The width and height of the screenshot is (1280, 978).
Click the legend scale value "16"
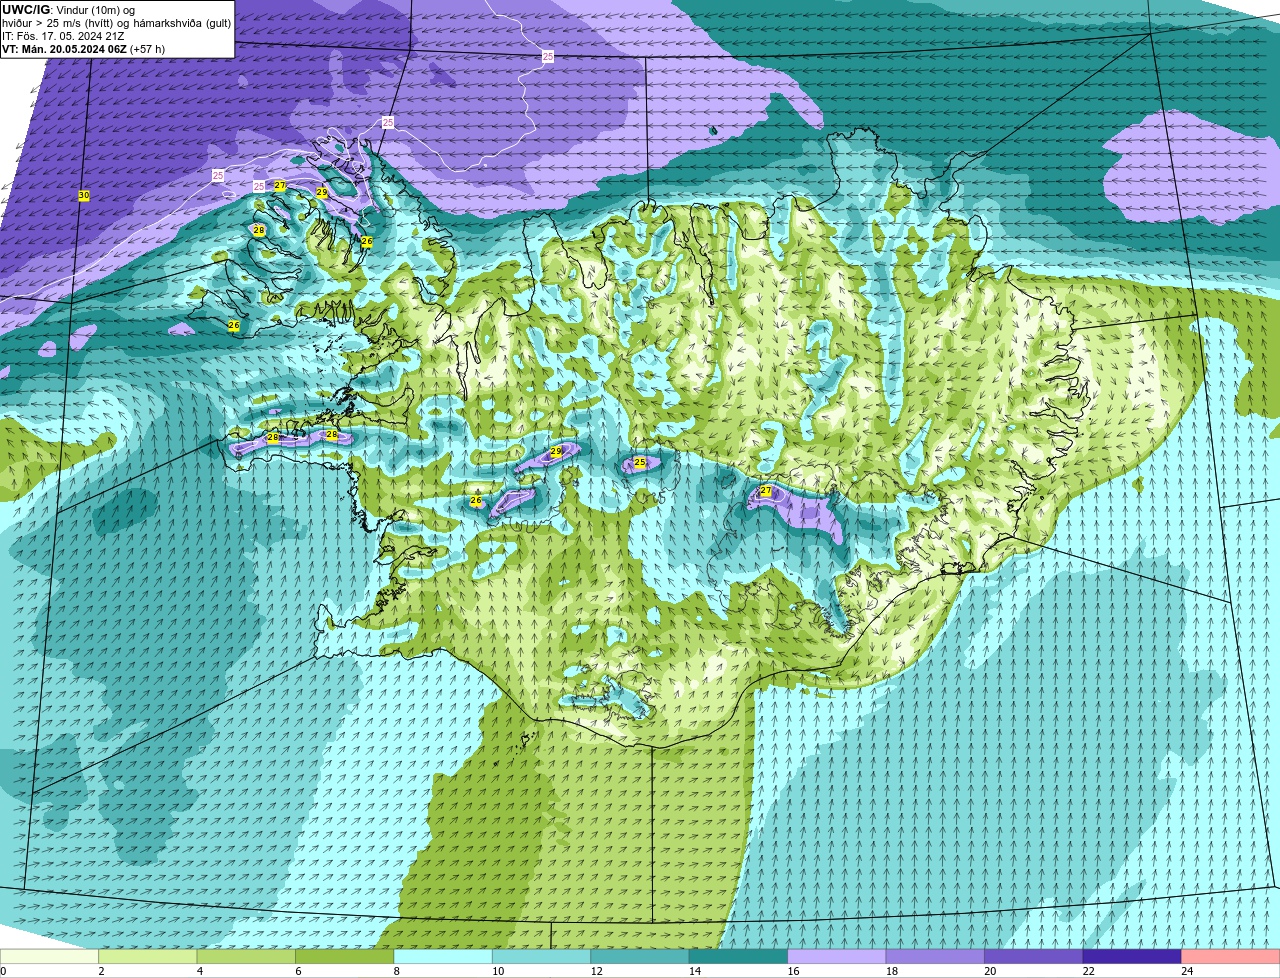click(793, 971)
